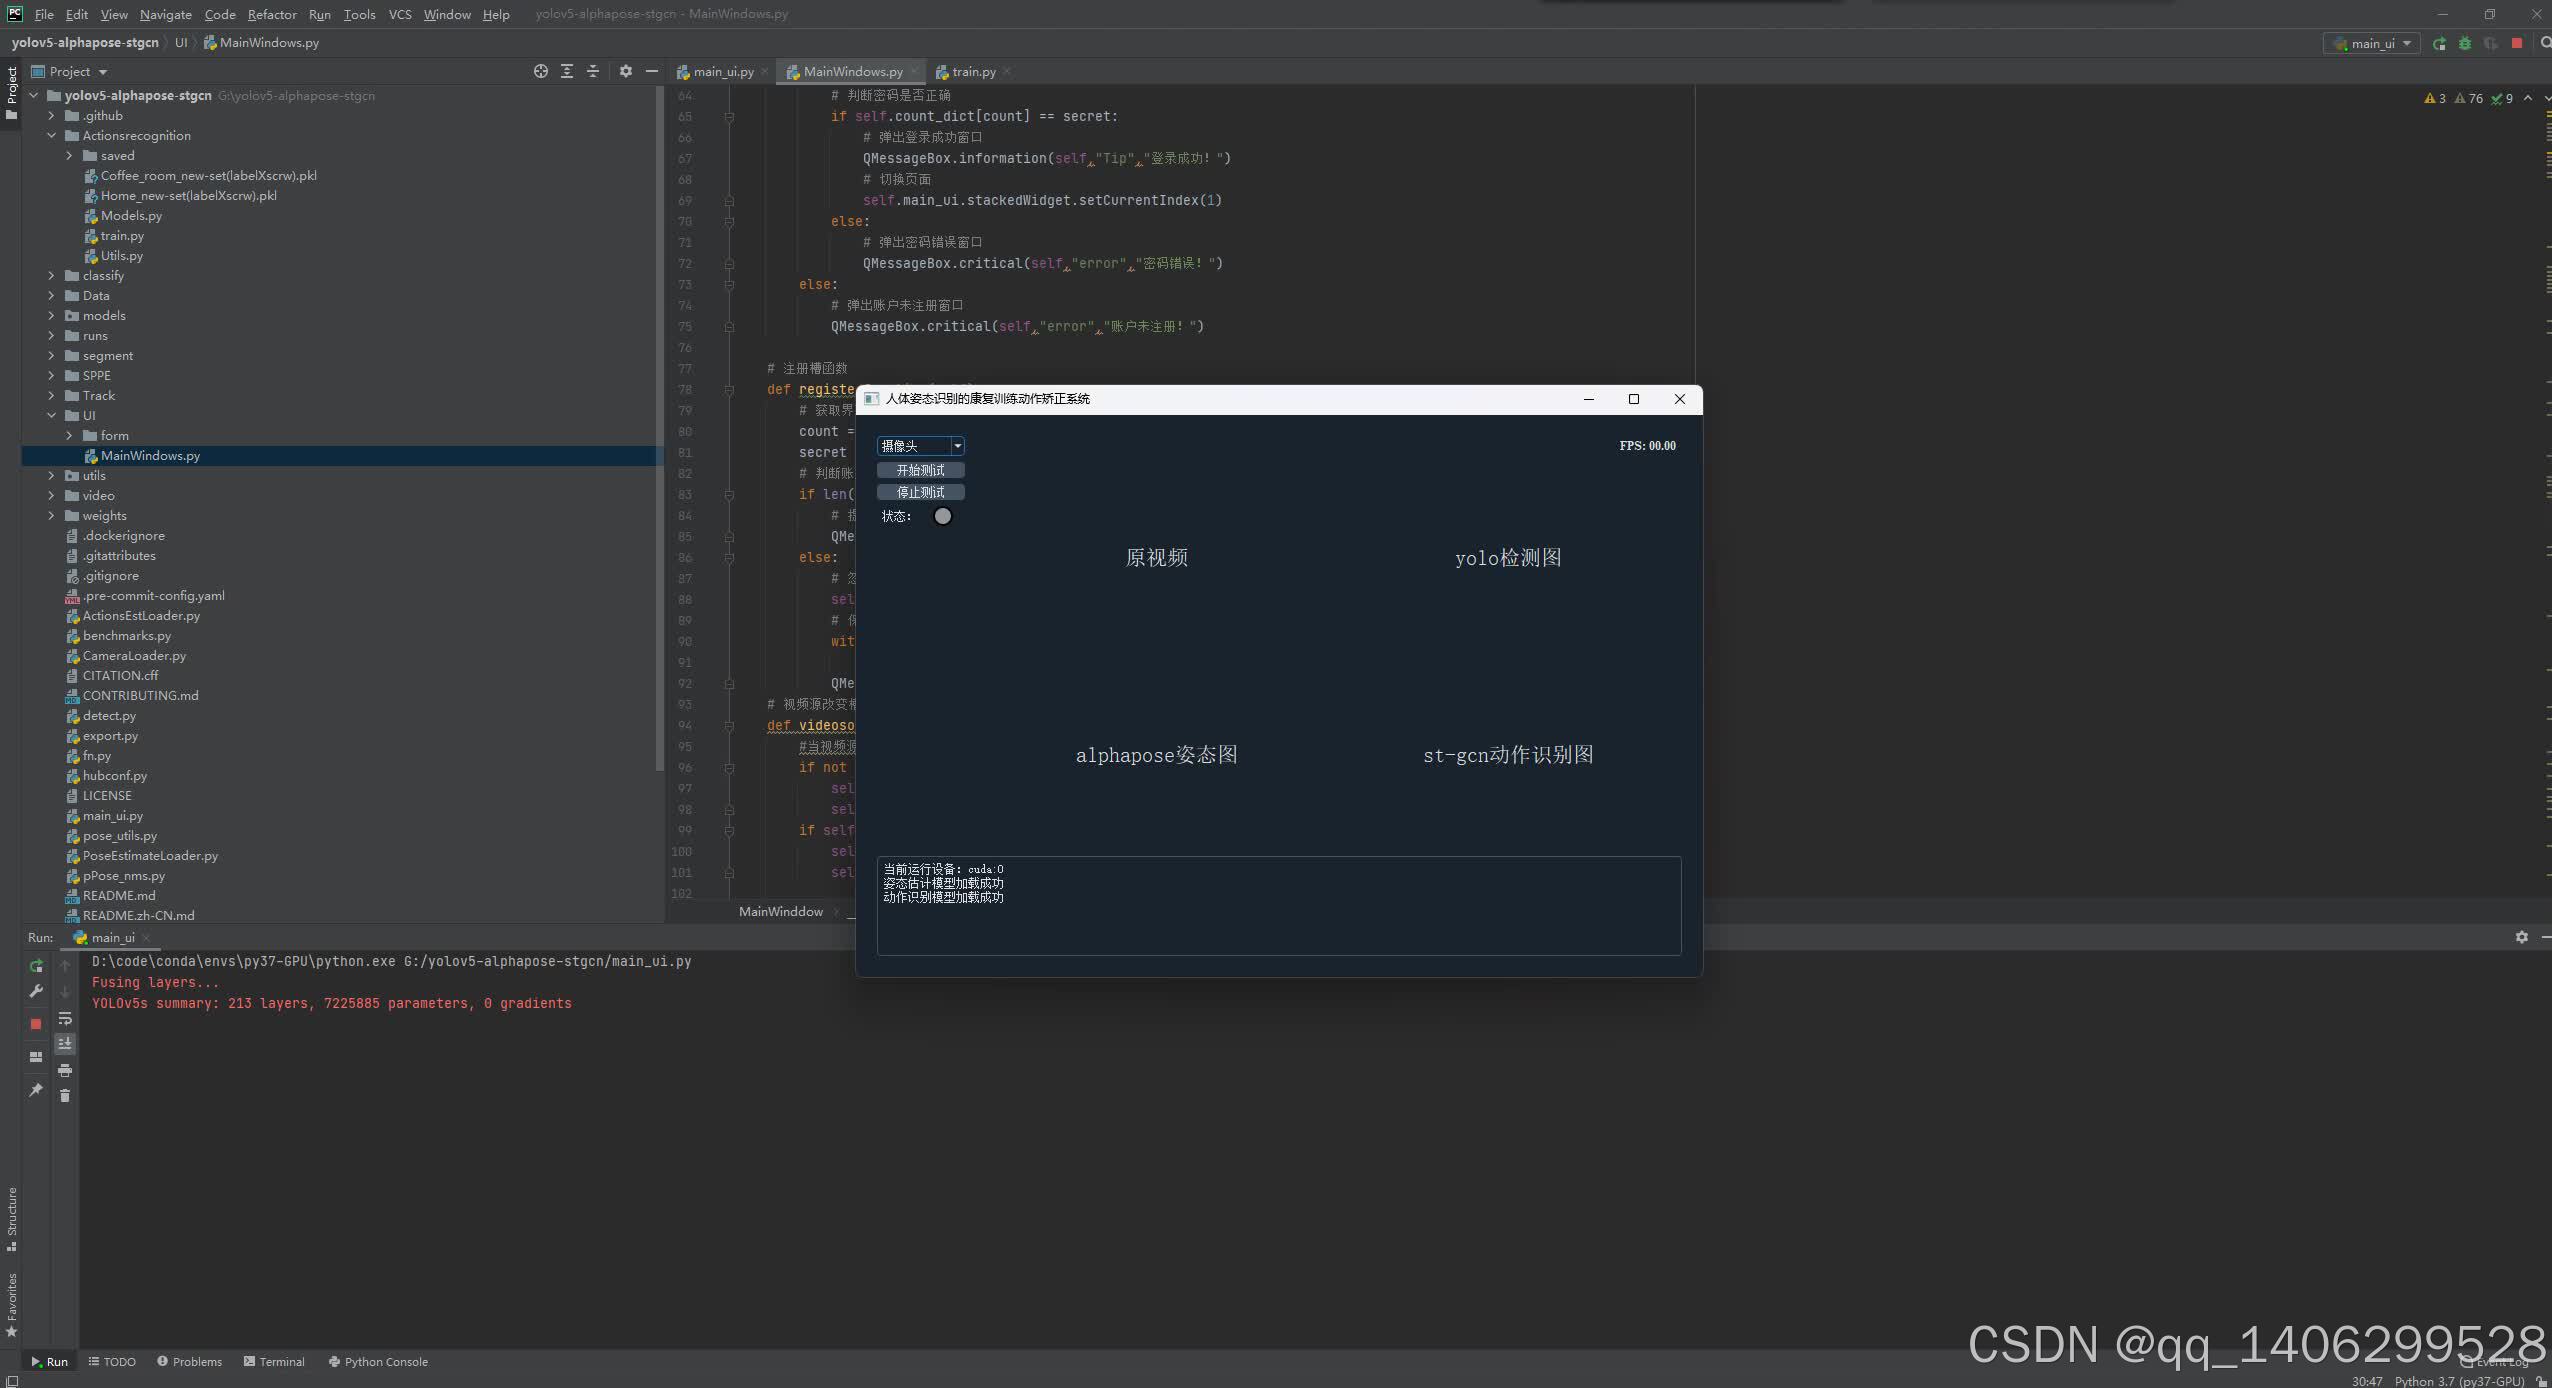2552x1388 pixels.
Task: Clear console output with trash icon
Action: coord(65,1096)
